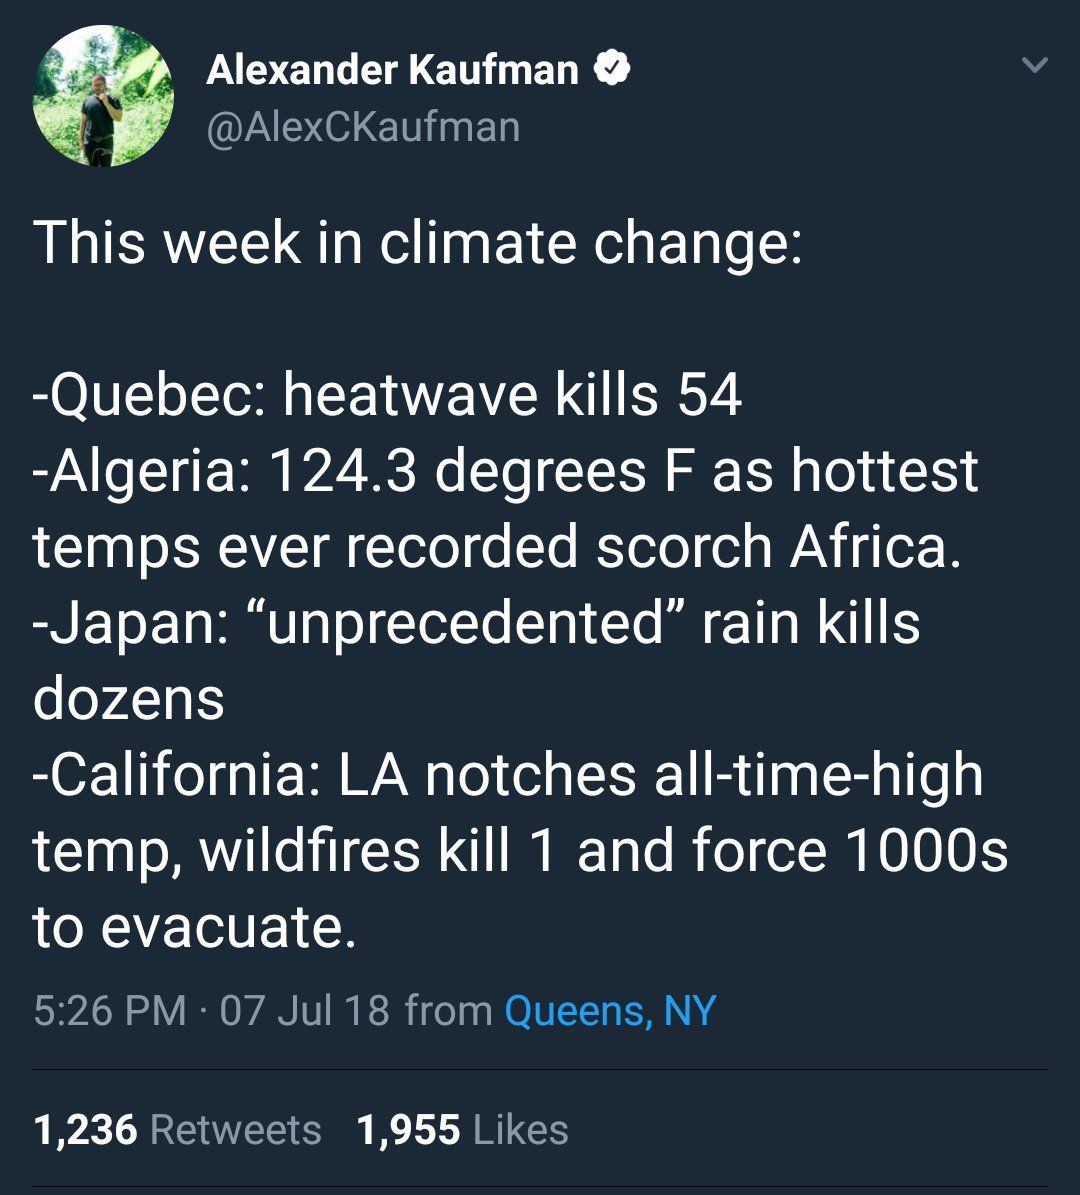Viewport: 1080px width, 1195px height.
Task: Click the 'to evacuate.' closing text
Action: (x=194, y=927)
